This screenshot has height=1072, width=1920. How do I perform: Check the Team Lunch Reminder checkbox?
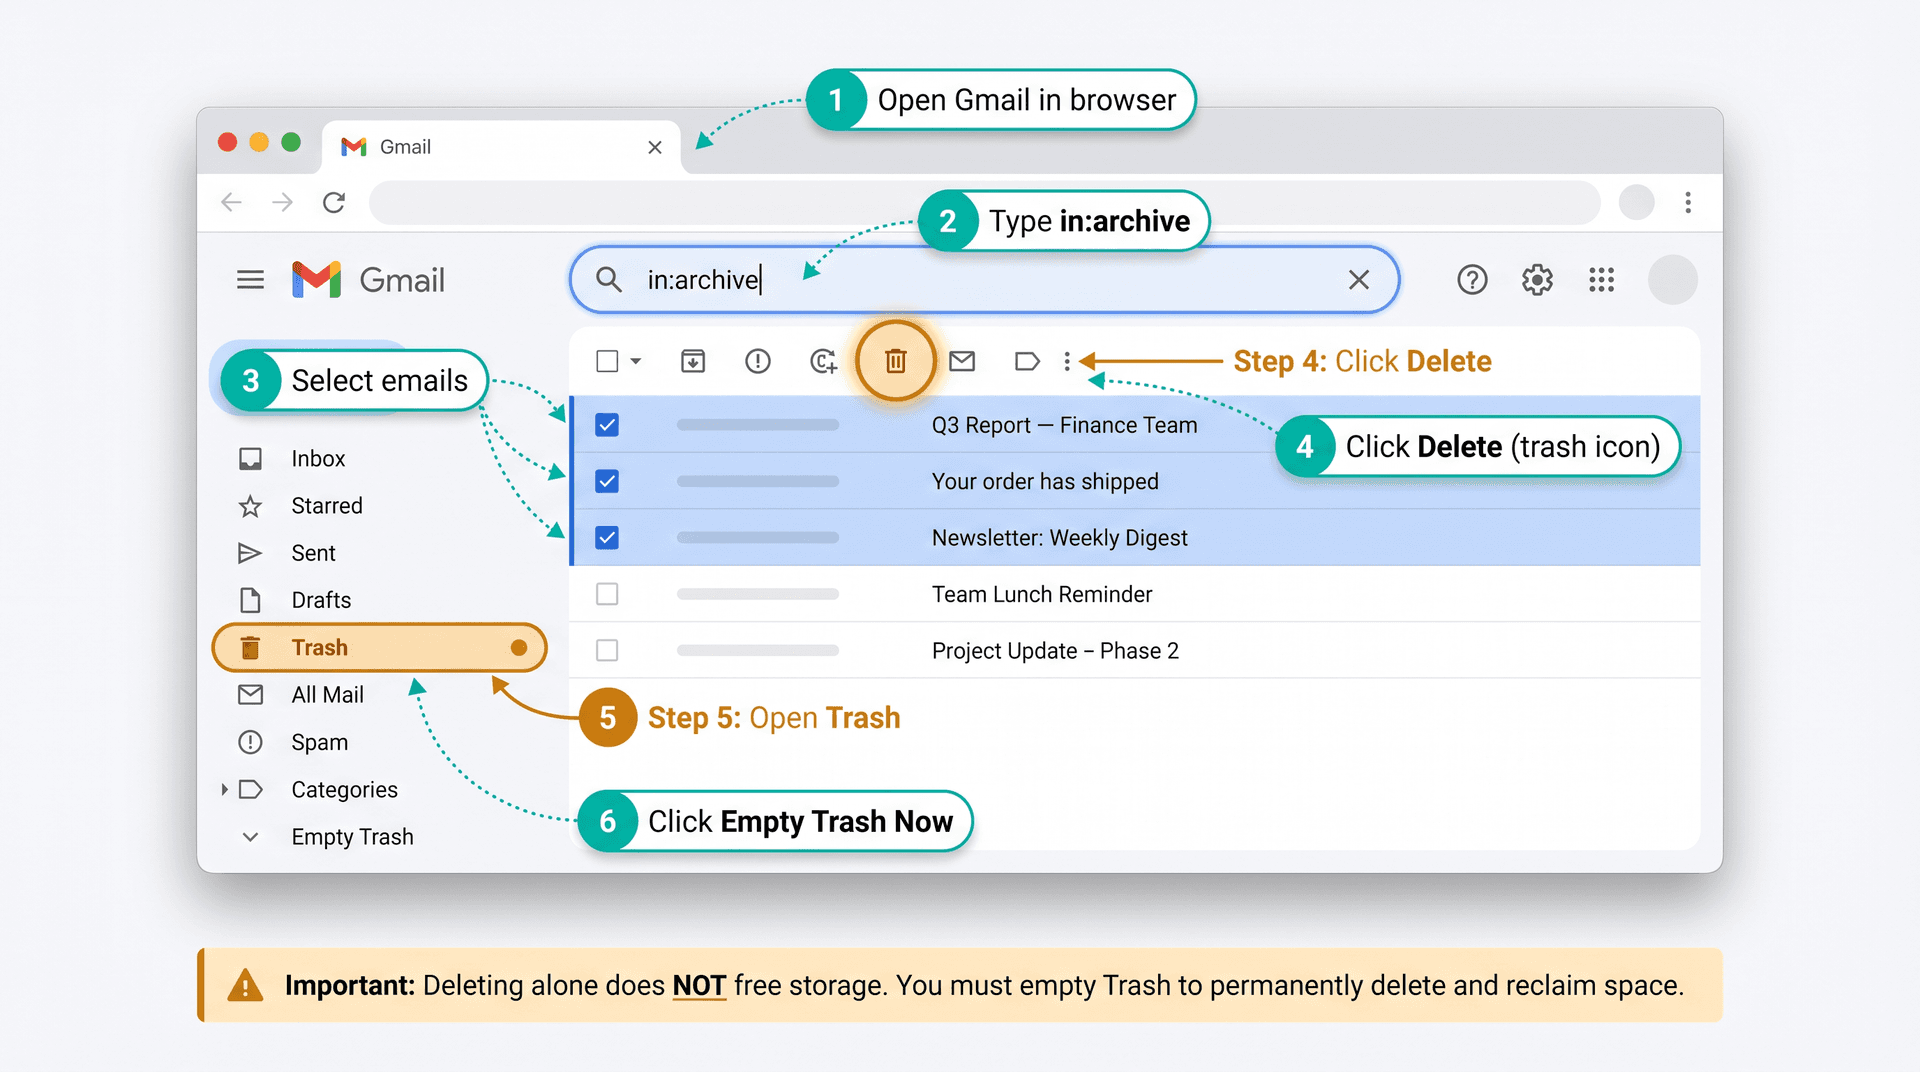607,593
